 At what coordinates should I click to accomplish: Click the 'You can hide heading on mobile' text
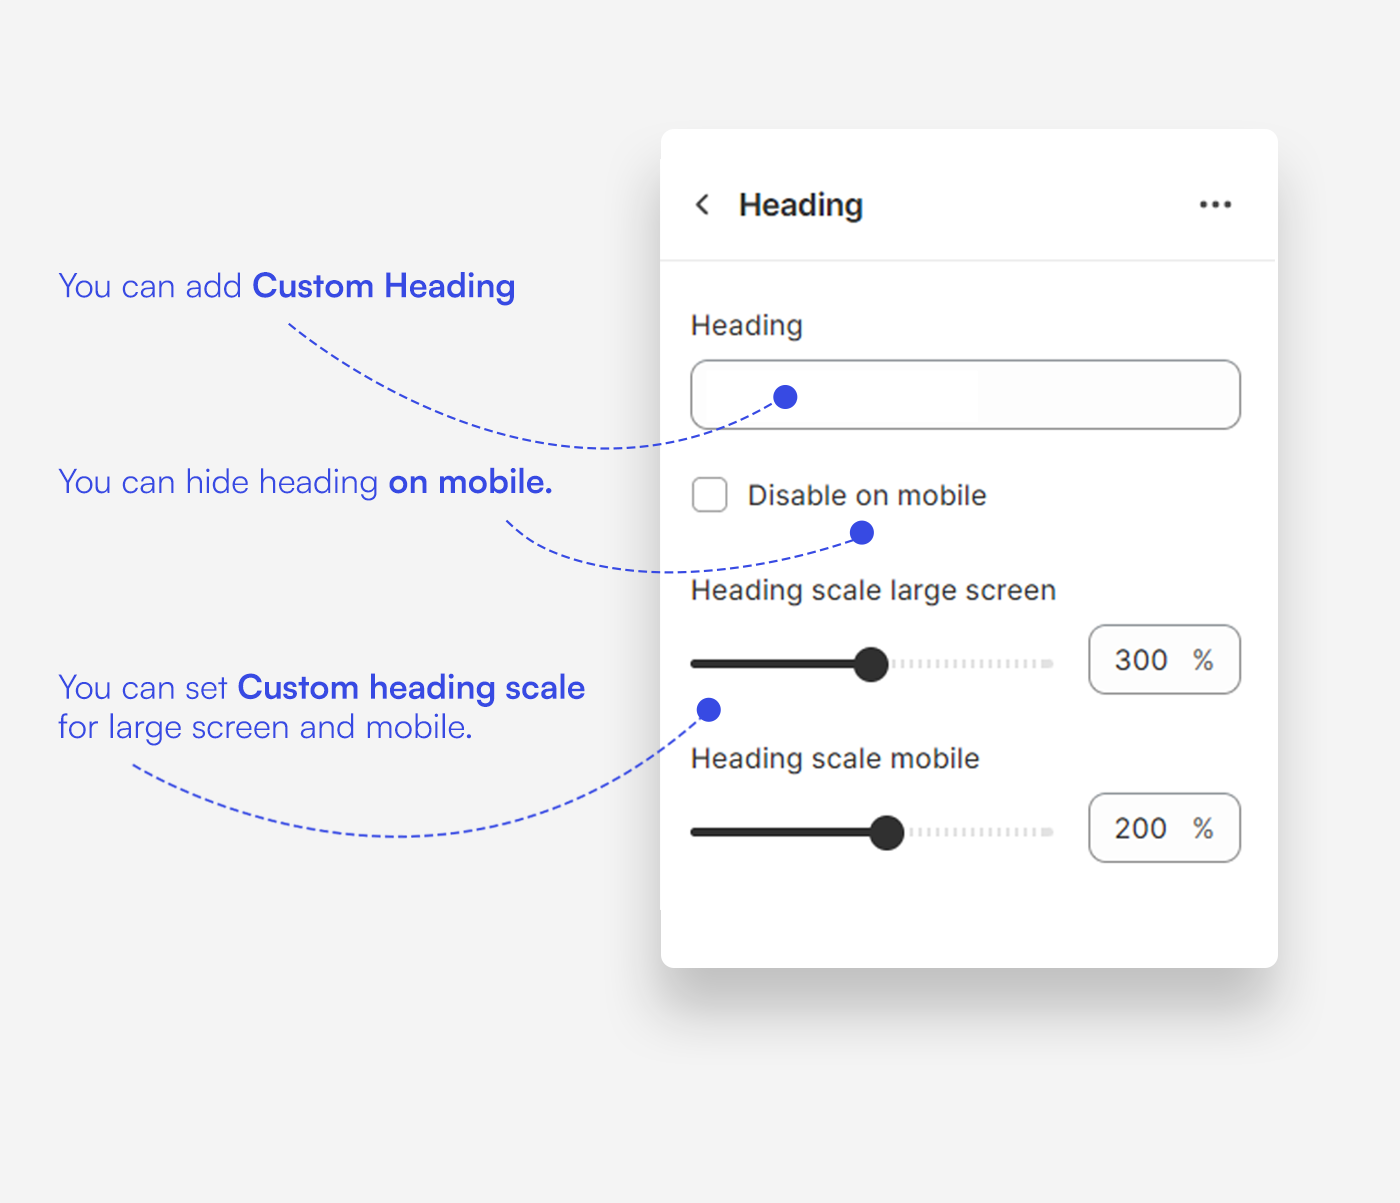[x=305, y=482]
